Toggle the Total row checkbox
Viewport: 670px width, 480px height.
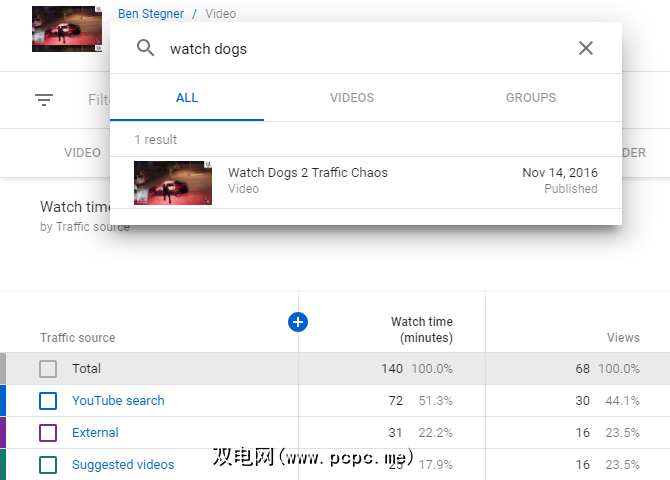[48, 368]
